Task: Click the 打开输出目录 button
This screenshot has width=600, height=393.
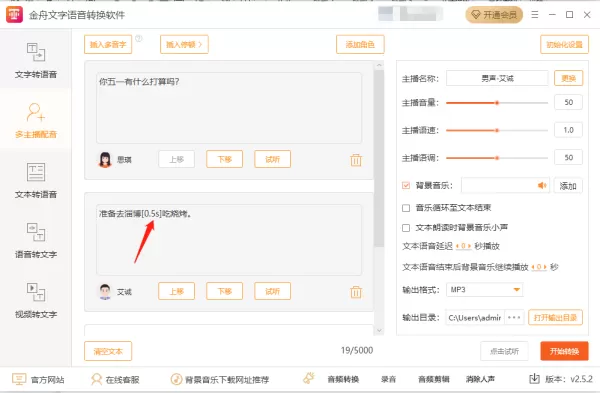Action: coord(555,318)
